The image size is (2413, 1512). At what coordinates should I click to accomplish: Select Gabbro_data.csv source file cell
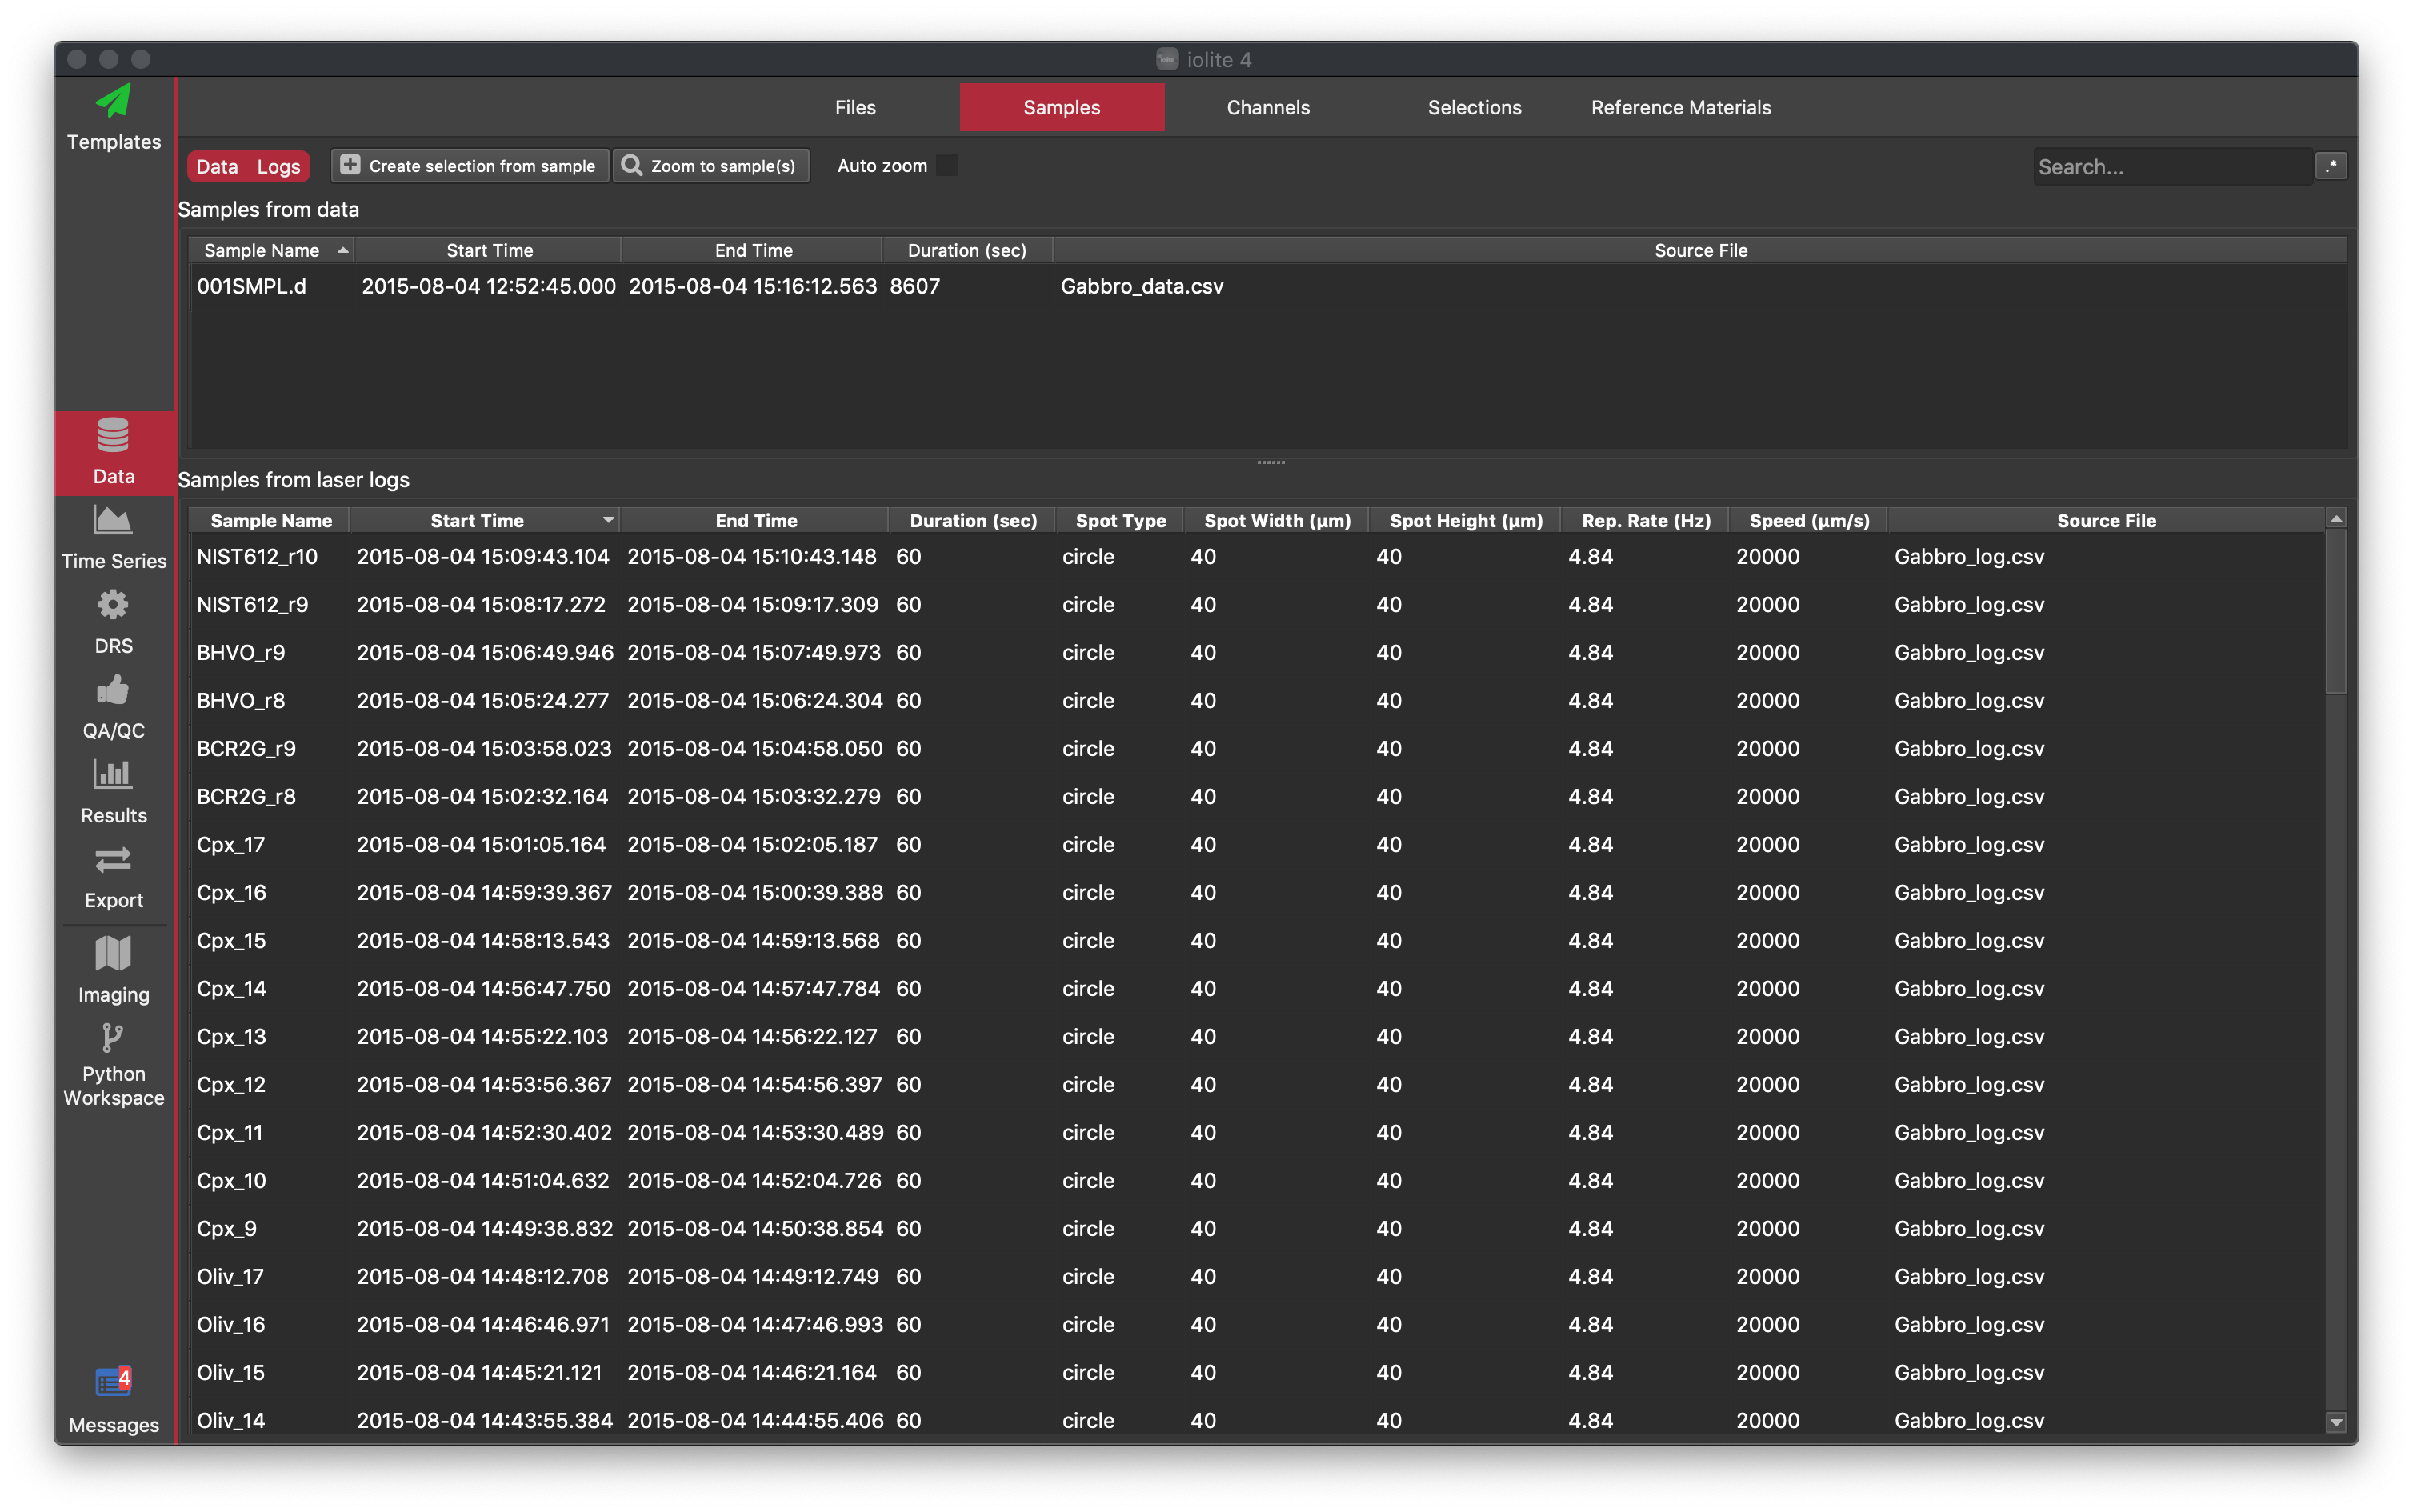(x=1141, y=286)
